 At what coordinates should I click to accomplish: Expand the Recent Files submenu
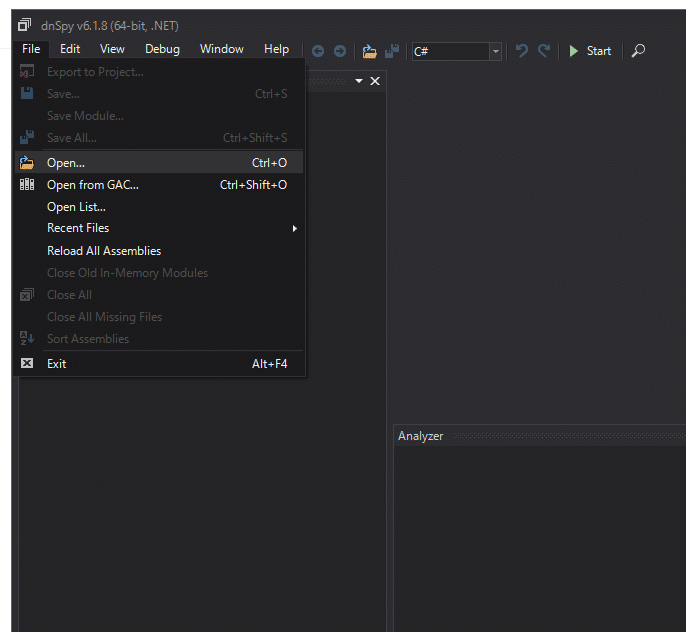(x=159, y=228)
